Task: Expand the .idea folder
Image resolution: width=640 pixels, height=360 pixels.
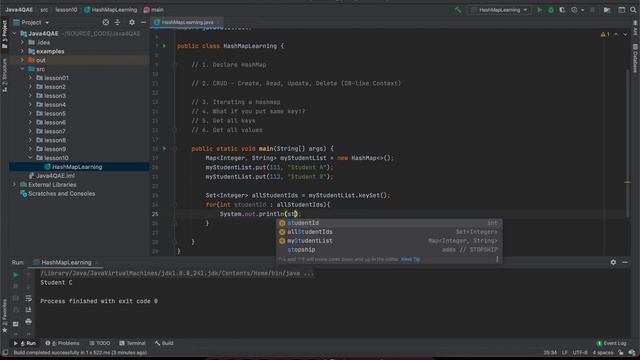Action: (x=22, y=42)
